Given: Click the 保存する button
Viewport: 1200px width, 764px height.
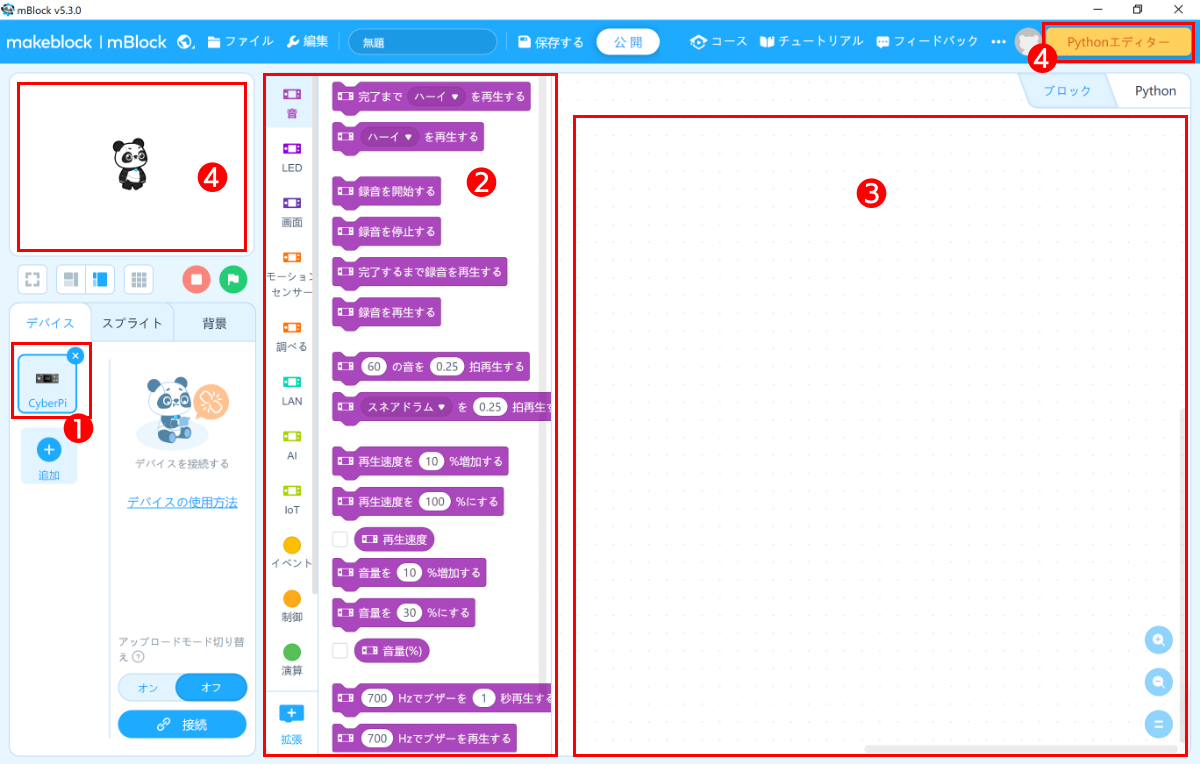Looking at the screenshot, I should pos(551,42).
